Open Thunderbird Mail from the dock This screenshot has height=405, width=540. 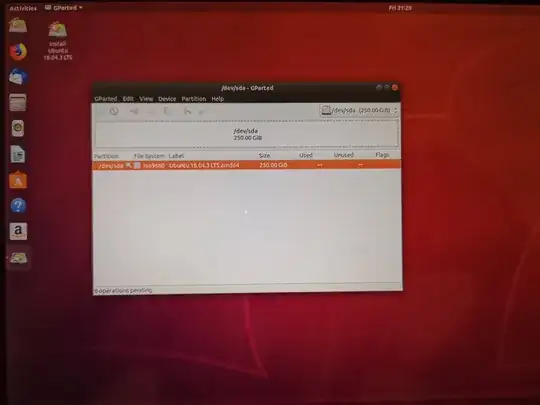coord(18,77)
